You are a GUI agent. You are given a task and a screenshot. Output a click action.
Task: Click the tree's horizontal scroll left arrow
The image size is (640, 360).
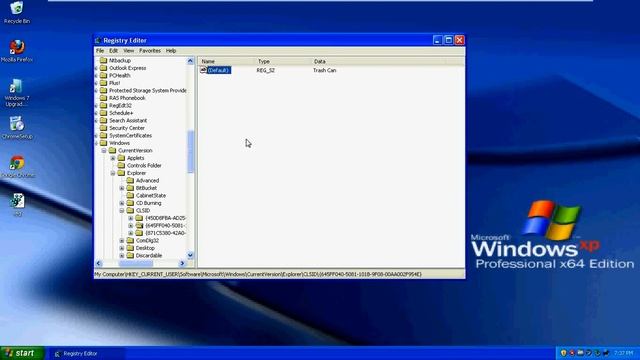point(98,264)
